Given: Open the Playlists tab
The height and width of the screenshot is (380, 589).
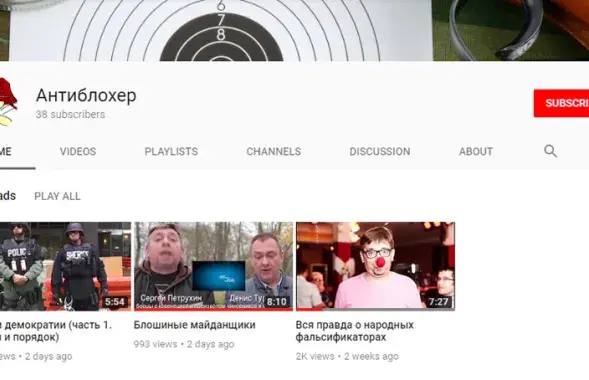Looking at the screenshot, I should (171, 151).
